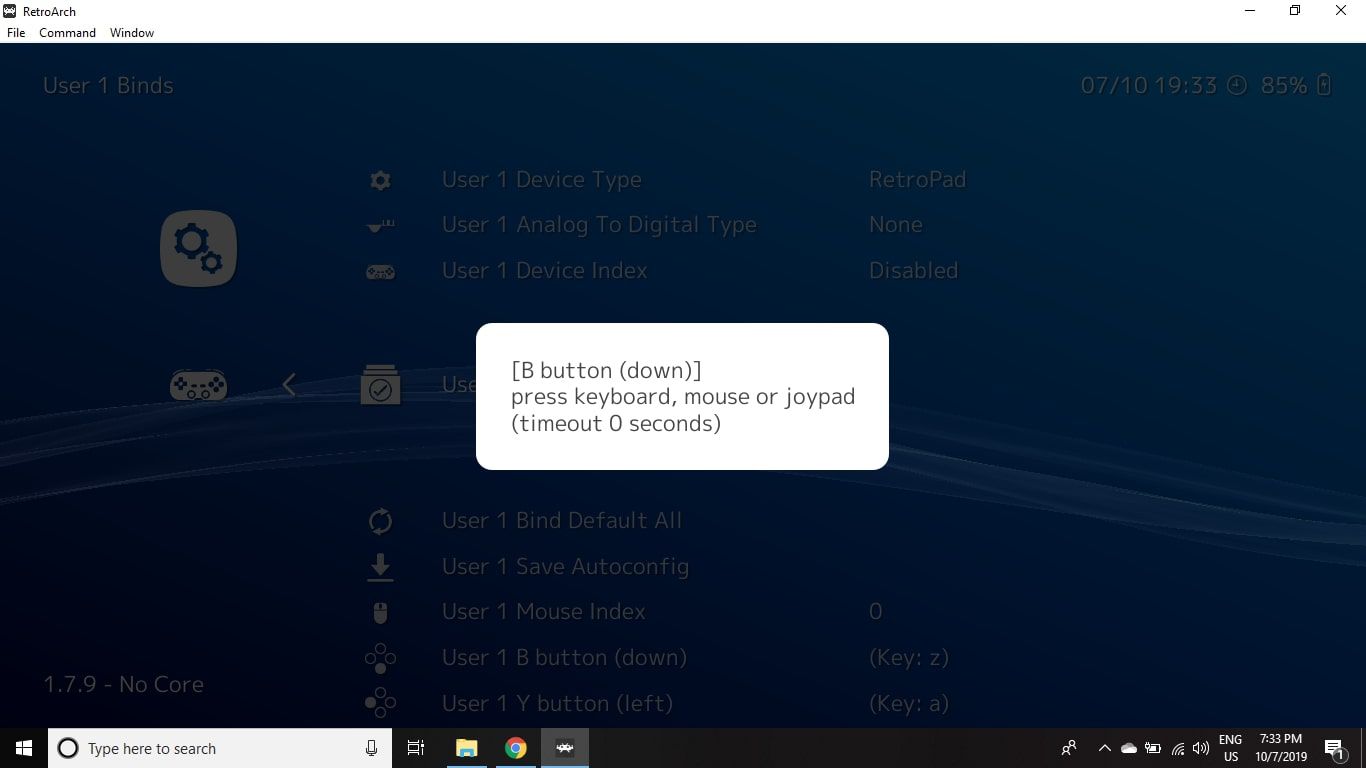Open the Windows Start menu
This screenshot has height=768, width=1366.
coord(24,748)
